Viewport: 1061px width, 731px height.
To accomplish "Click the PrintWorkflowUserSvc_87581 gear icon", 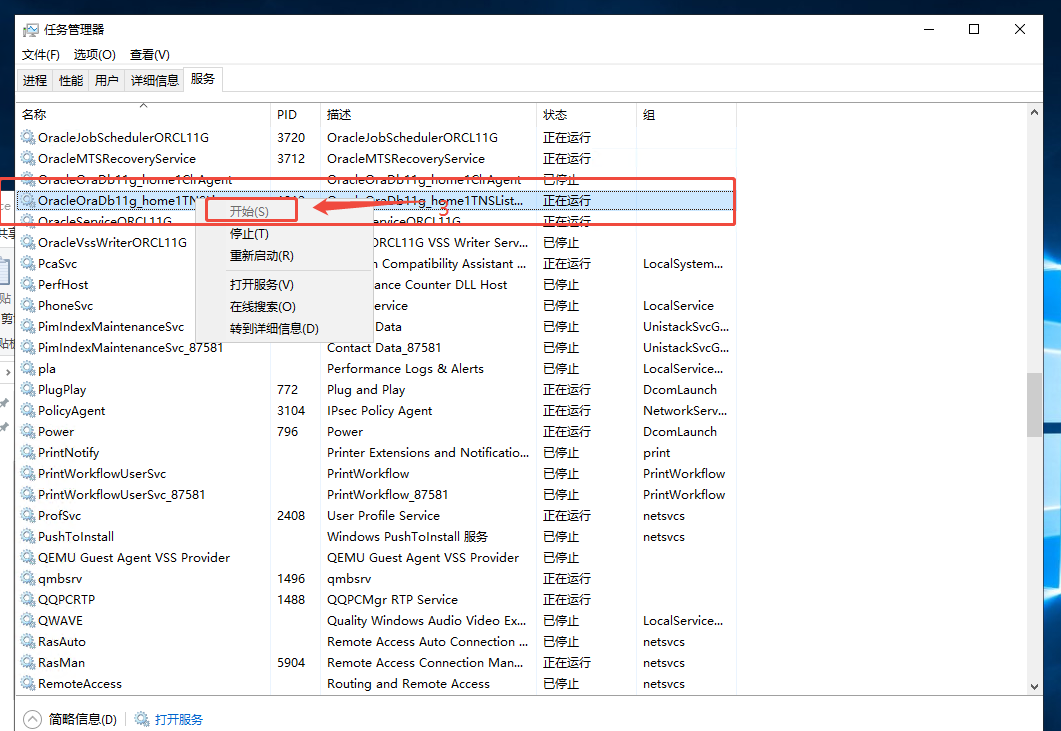I will 28,494.
